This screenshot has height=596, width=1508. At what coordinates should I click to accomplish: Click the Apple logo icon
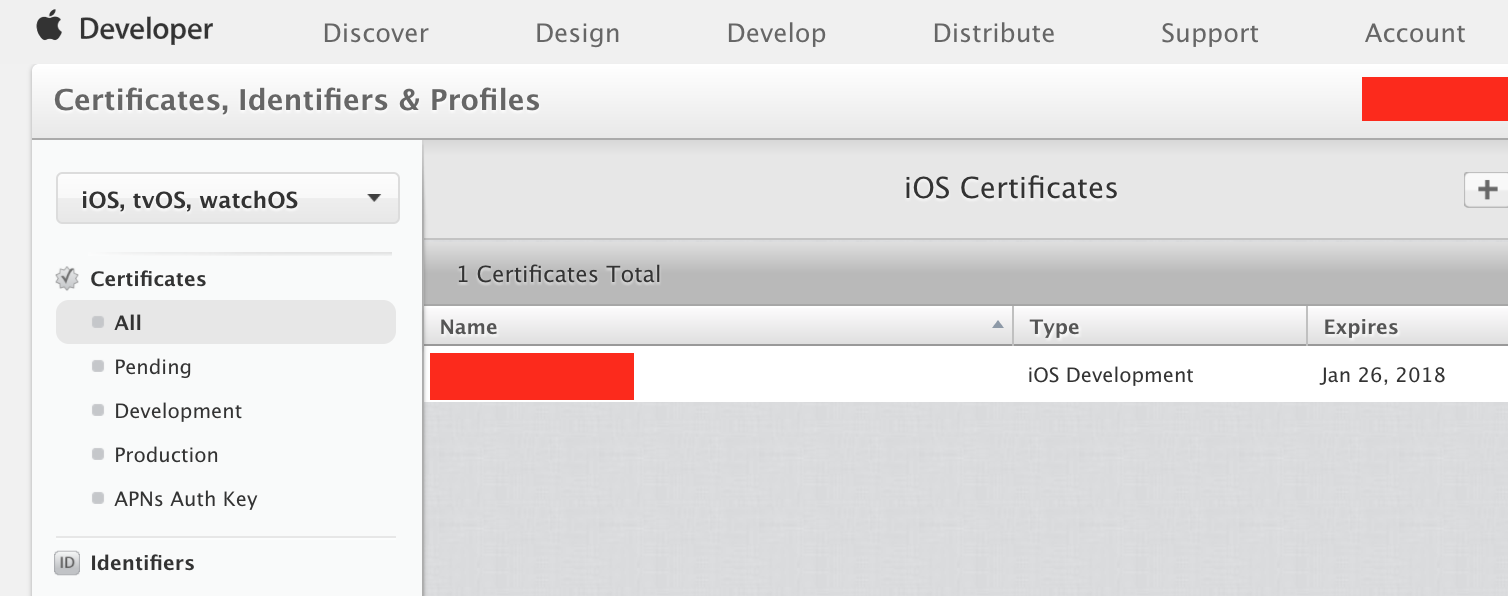click(50, 26)
